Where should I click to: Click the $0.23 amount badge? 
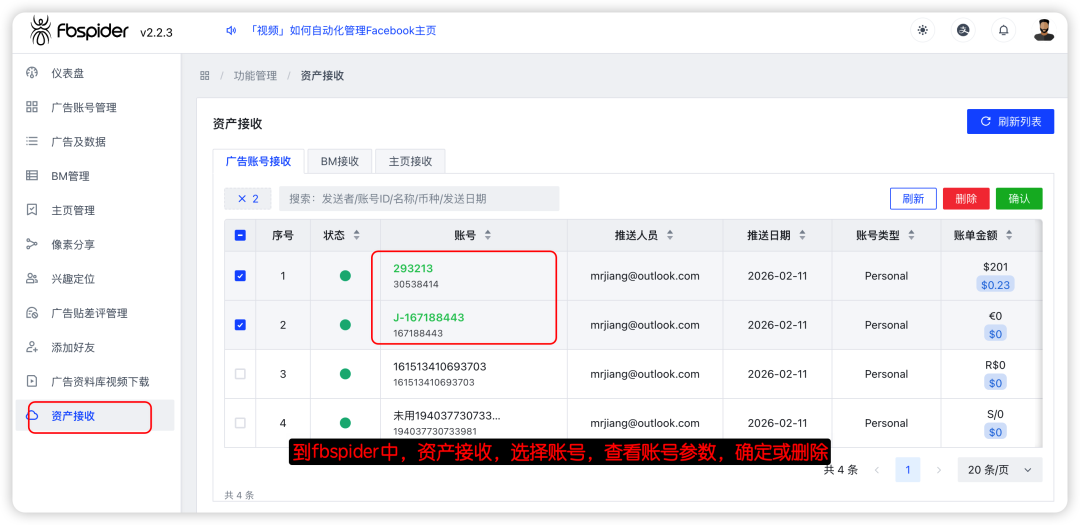(x=995, y=284)
